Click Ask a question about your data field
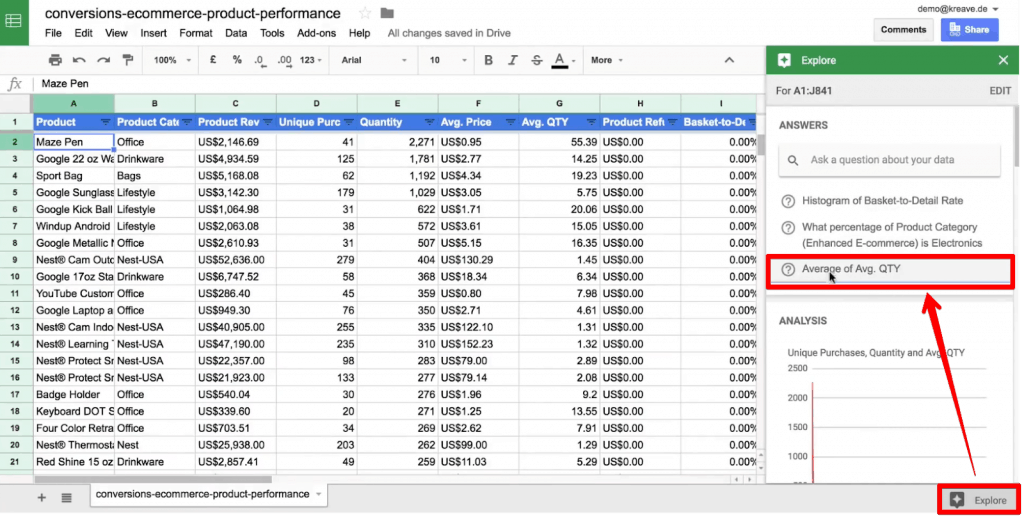 (x=889, y=160)
